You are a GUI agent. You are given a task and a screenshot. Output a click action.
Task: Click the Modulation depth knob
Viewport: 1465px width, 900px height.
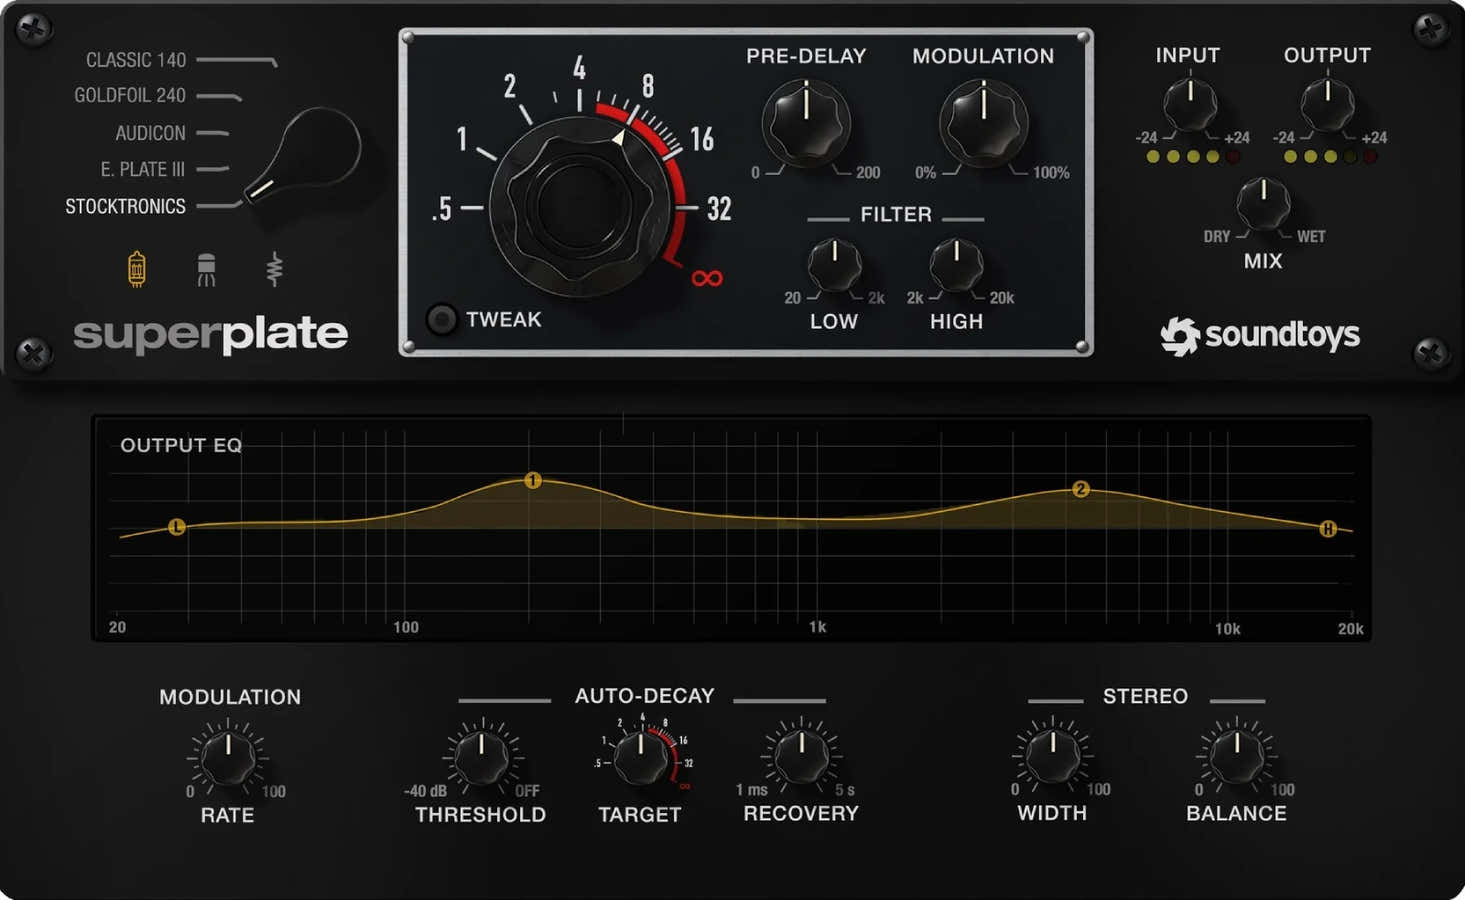tap(983, 123)
